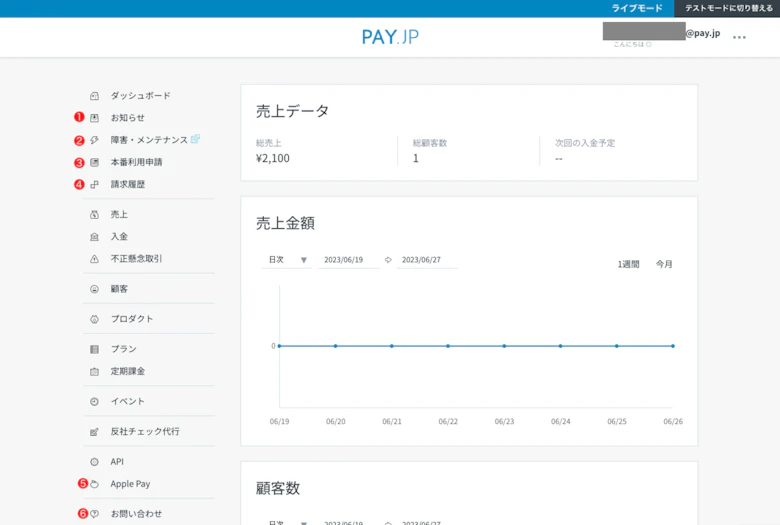Open the 日次 interval dropdown in 売上金額
This screenshot has height=525, width=780.
287,260
